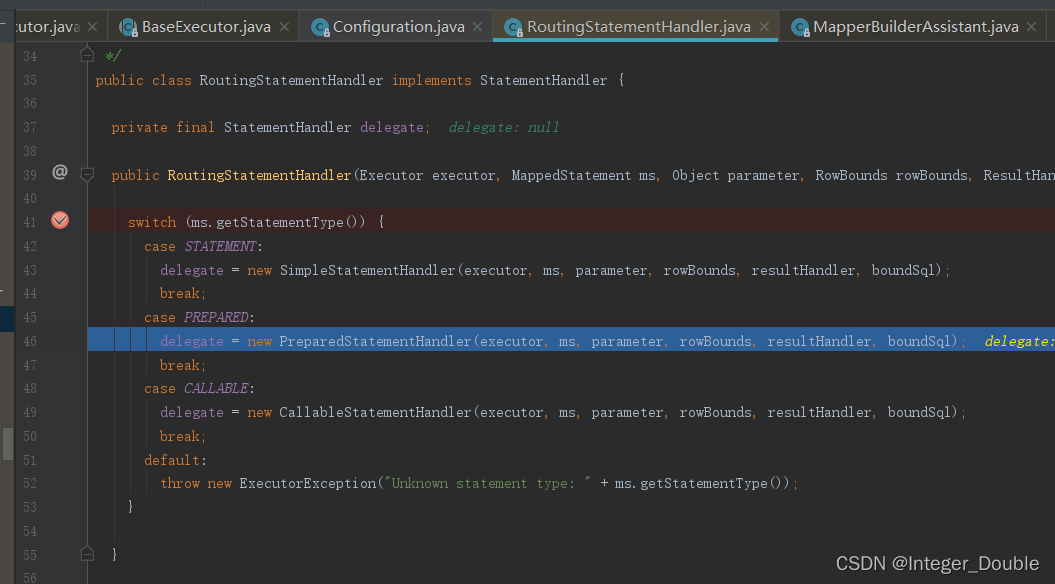Toggle a breakpoint in the gutter at line 46

tap(60, 340)
